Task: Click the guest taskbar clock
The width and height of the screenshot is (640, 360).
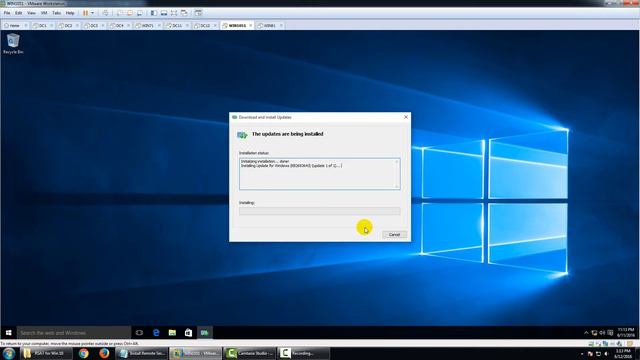Action: (x=625, y=332)
